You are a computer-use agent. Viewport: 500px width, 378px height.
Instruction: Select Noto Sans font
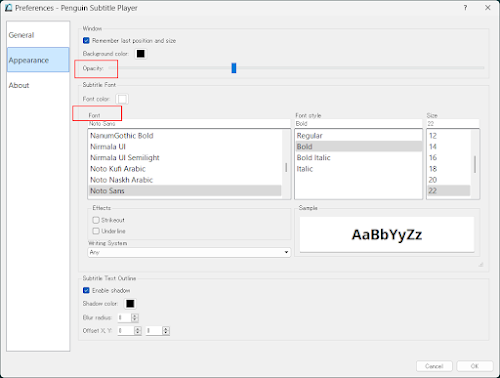point(185,191)
